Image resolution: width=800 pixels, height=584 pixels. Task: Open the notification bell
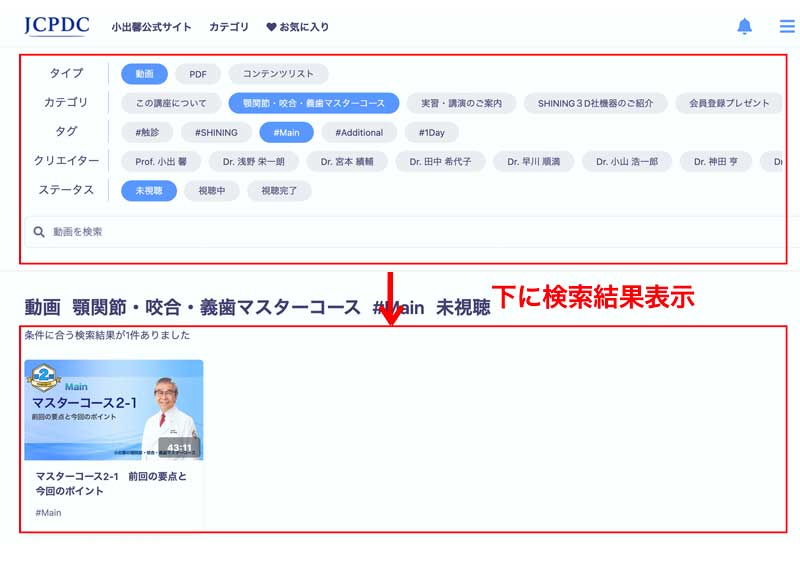click(744, 26)
